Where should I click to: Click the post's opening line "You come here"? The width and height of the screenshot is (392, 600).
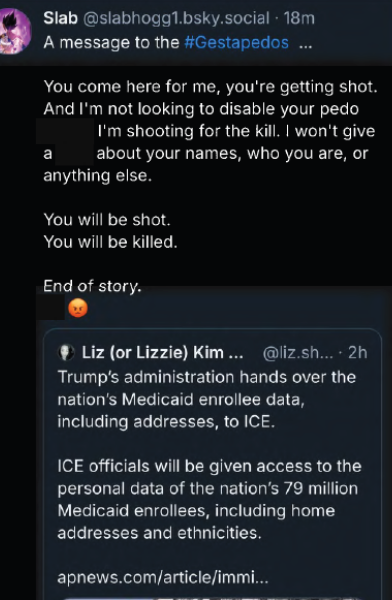point(211,87)
